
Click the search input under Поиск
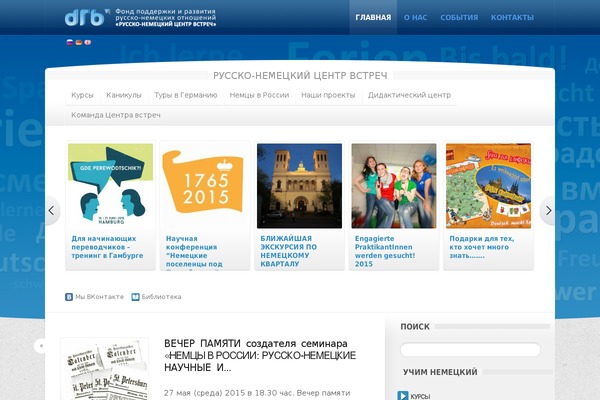(x=470, y=349)
